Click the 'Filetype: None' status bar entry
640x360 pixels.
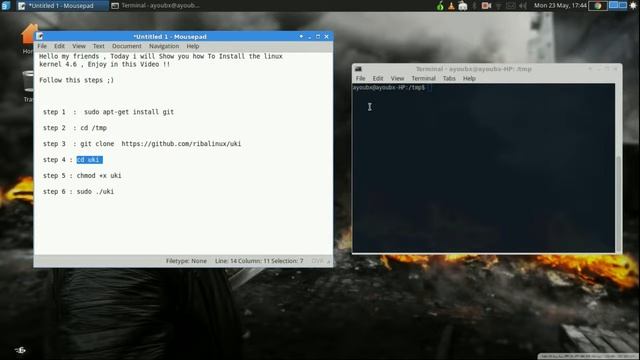186,261
